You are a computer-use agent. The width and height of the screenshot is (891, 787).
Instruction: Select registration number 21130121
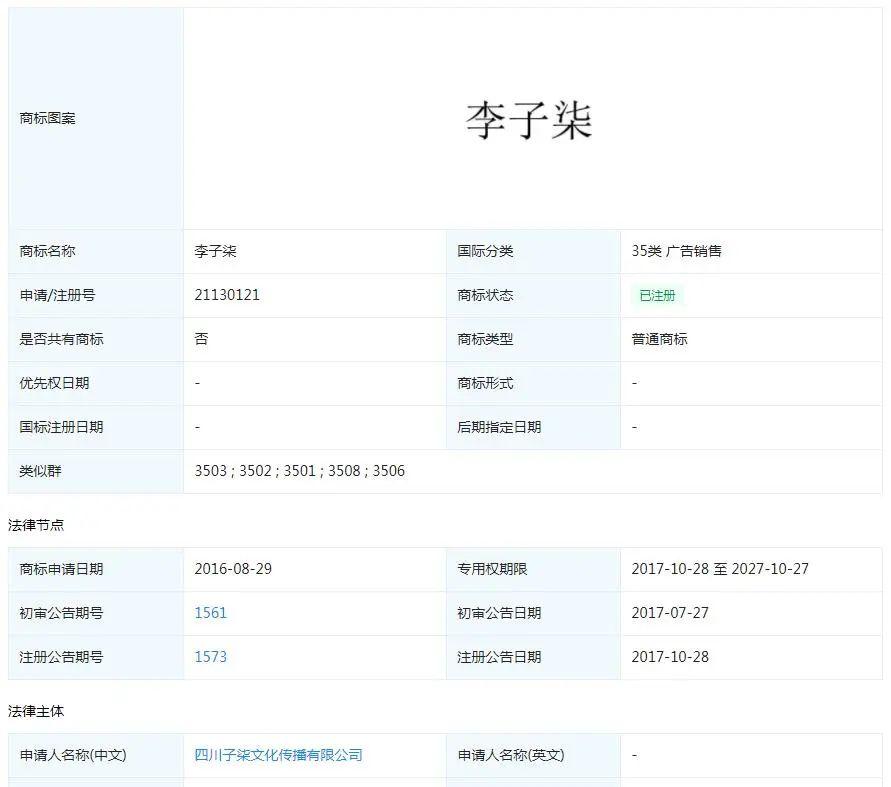(x=227, y=295)
